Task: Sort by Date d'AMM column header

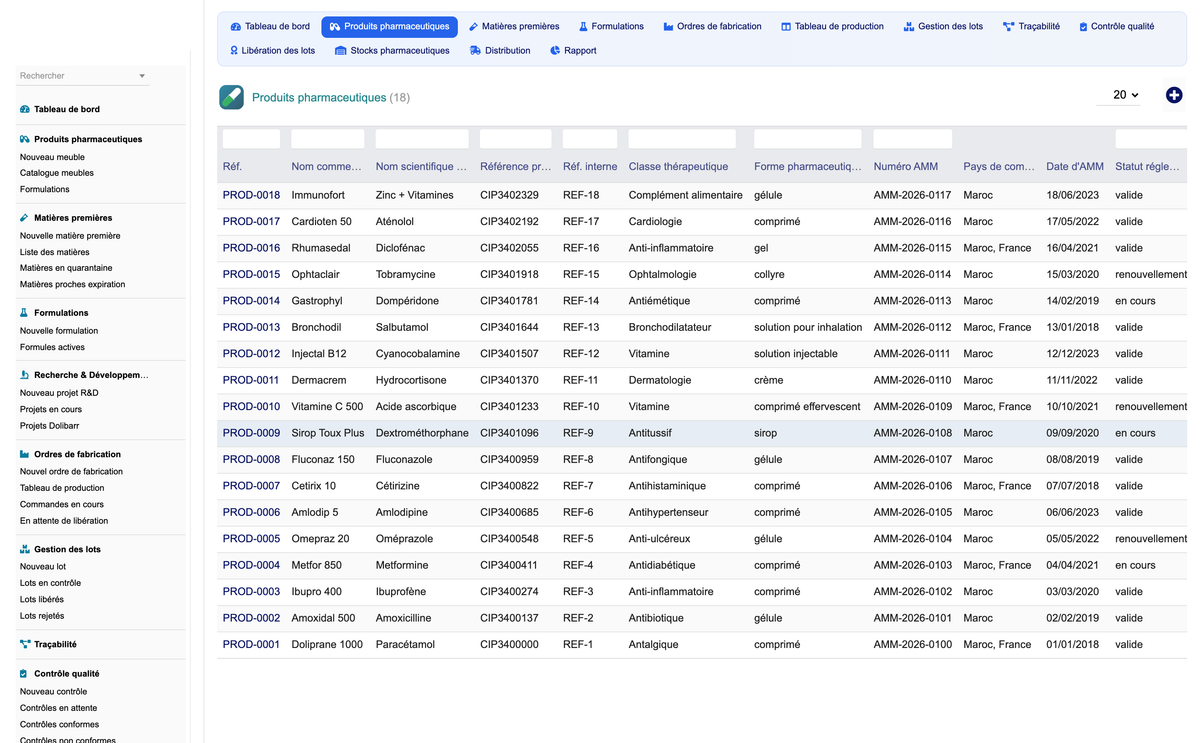Action: [1074, 166]
